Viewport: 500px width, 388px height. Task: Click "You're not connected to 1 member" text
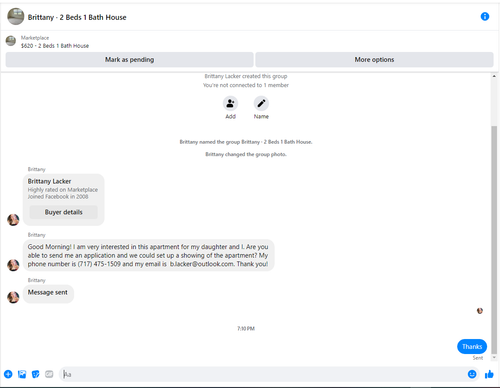[246, 85]
